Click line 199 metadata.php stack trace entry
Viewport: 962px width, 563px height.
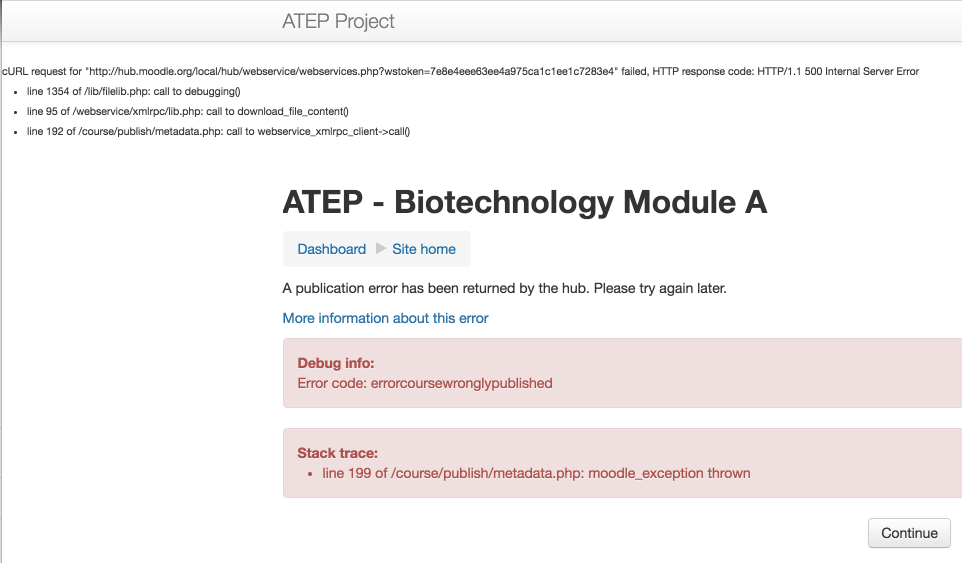[536, 473]
